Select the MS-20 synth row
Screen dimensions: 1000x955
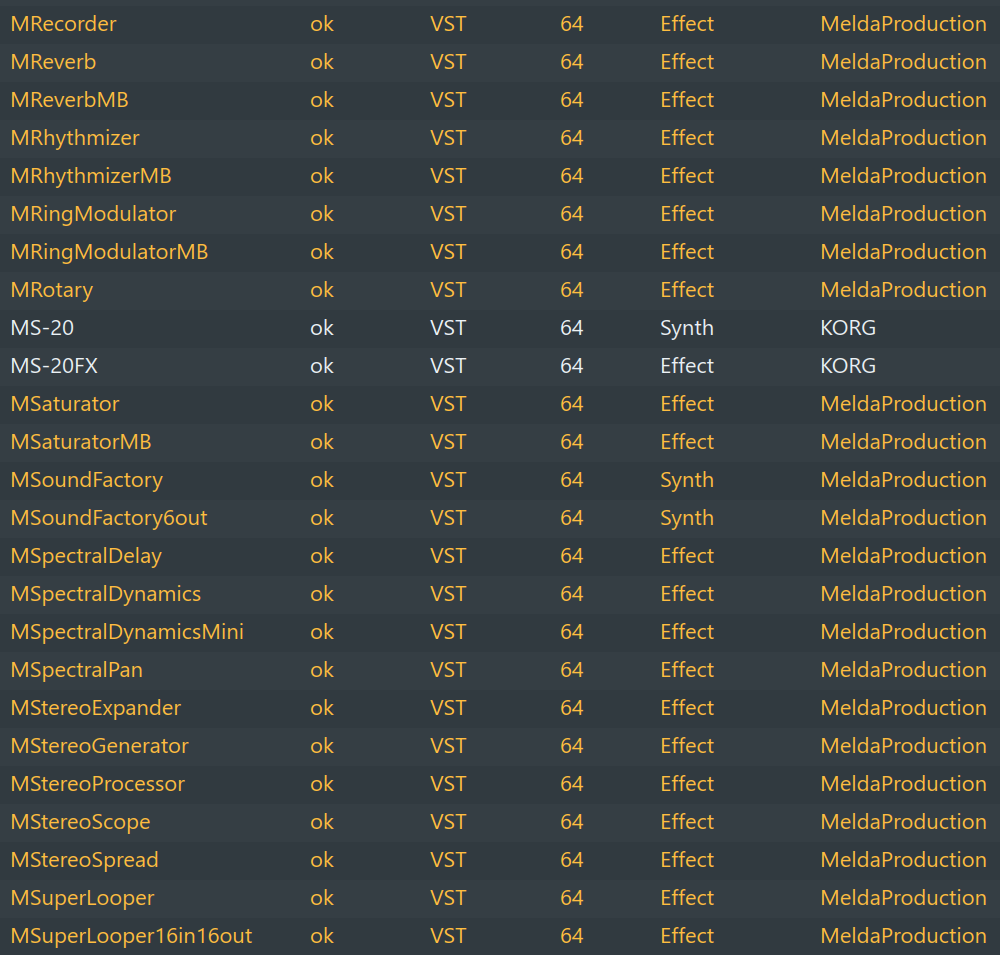[x=500, y=328]
